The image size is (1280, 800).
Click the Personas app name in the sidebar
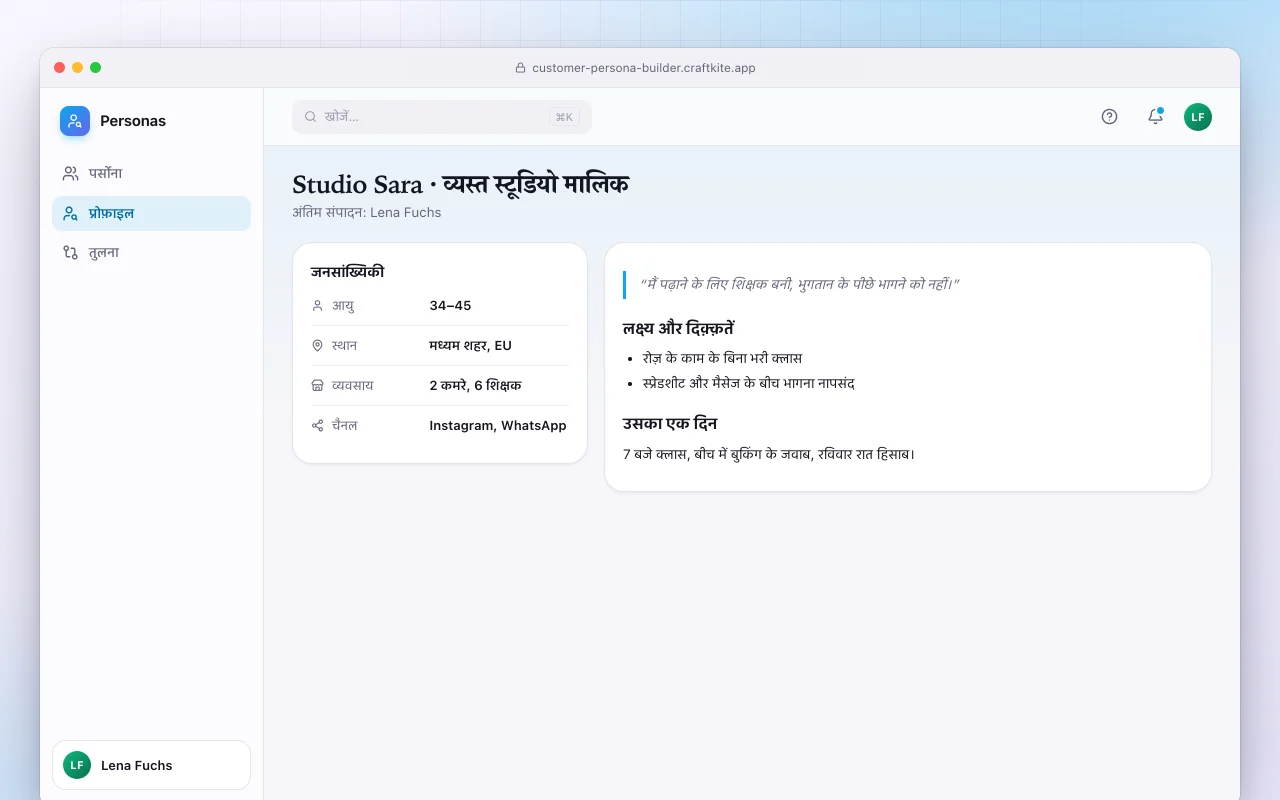(133, 121)
